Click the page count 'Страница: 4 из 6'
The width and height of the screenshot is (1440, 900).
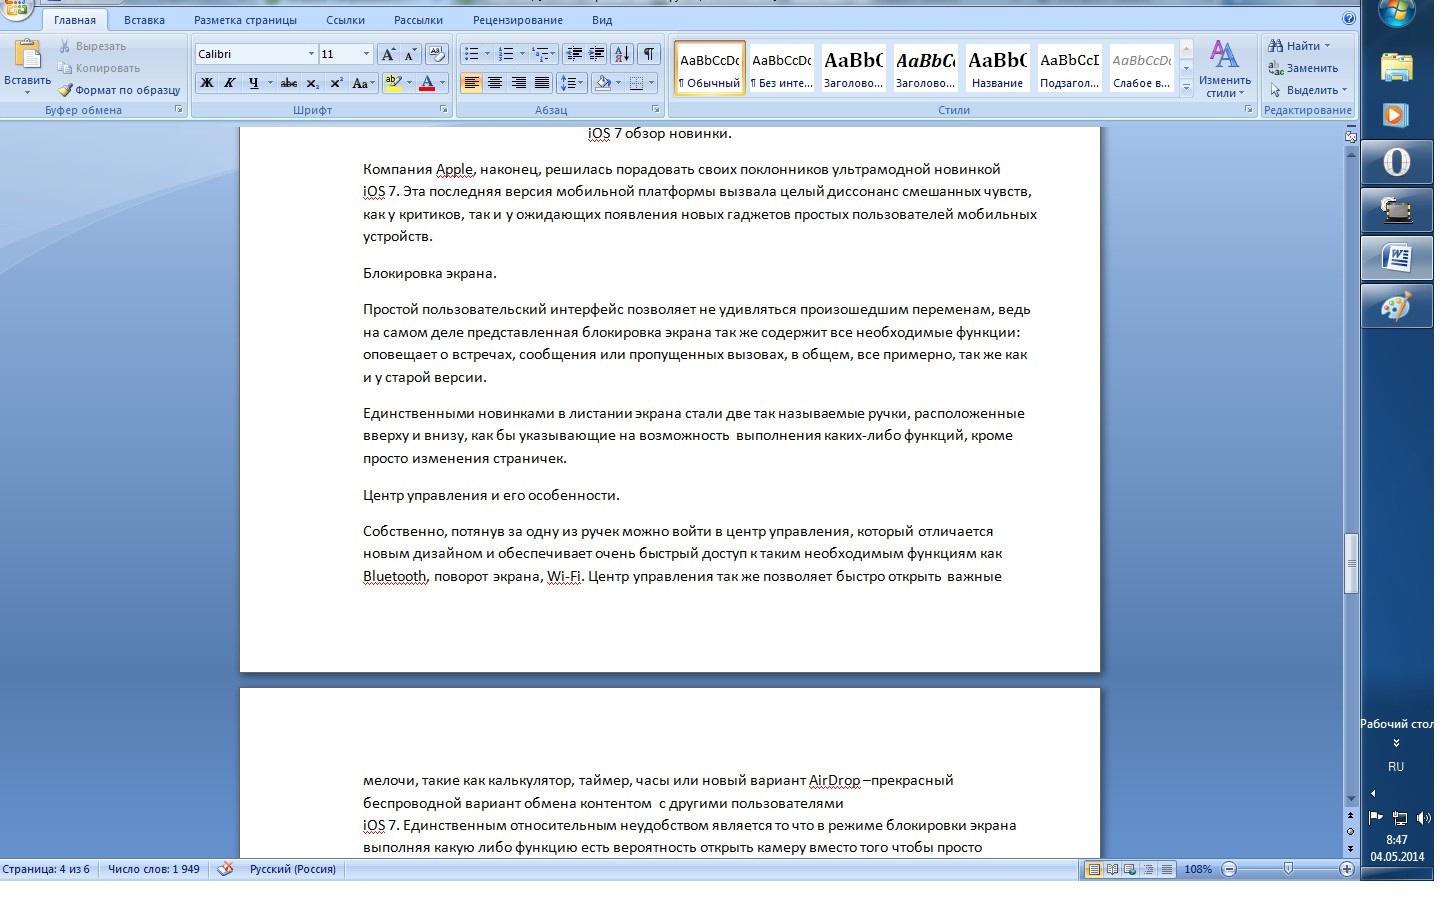(x=46, y=869)
